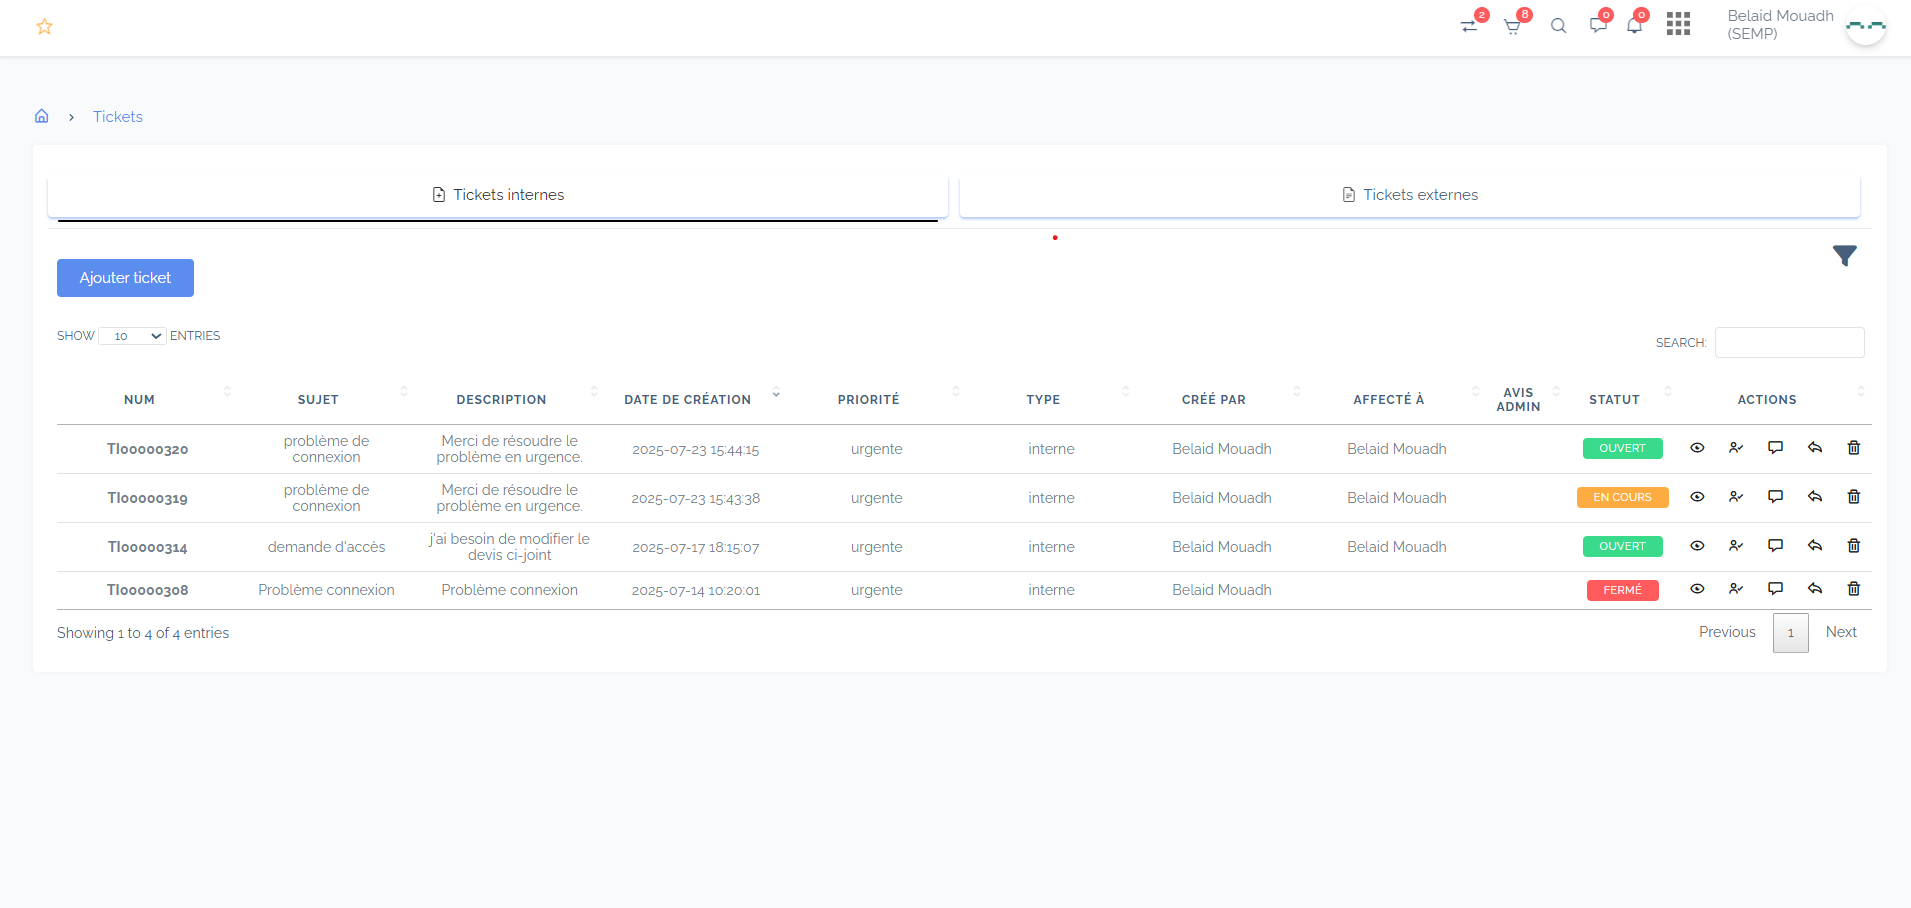Open the notifications bell

pyautogui.click(x=1634, y=26)
